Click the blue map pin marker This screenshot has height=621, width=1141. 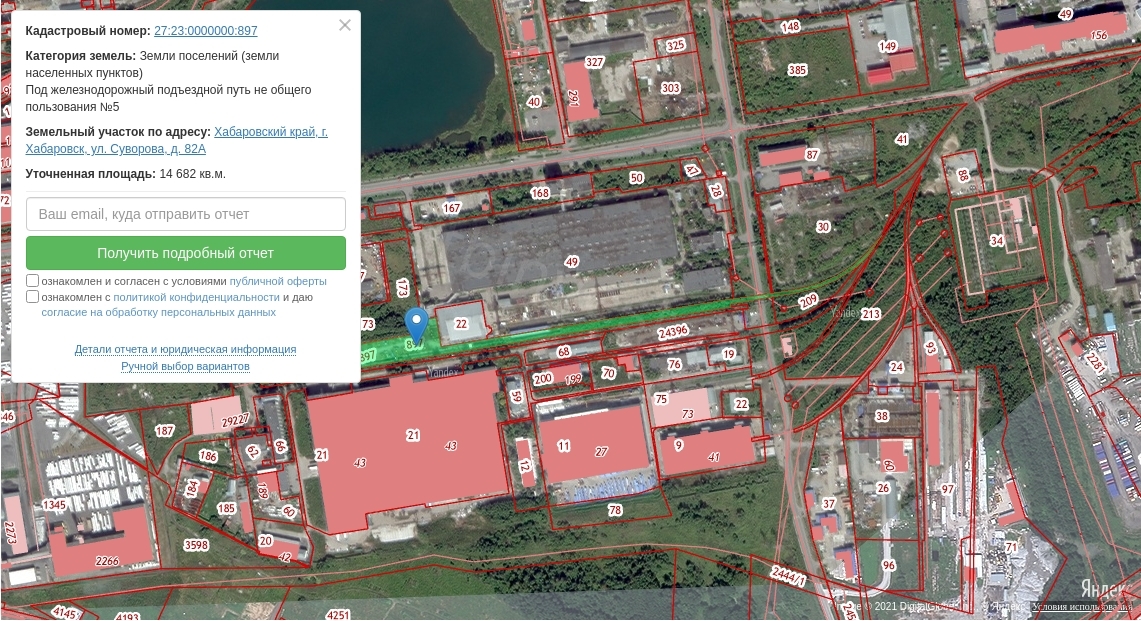coord(416,325)
